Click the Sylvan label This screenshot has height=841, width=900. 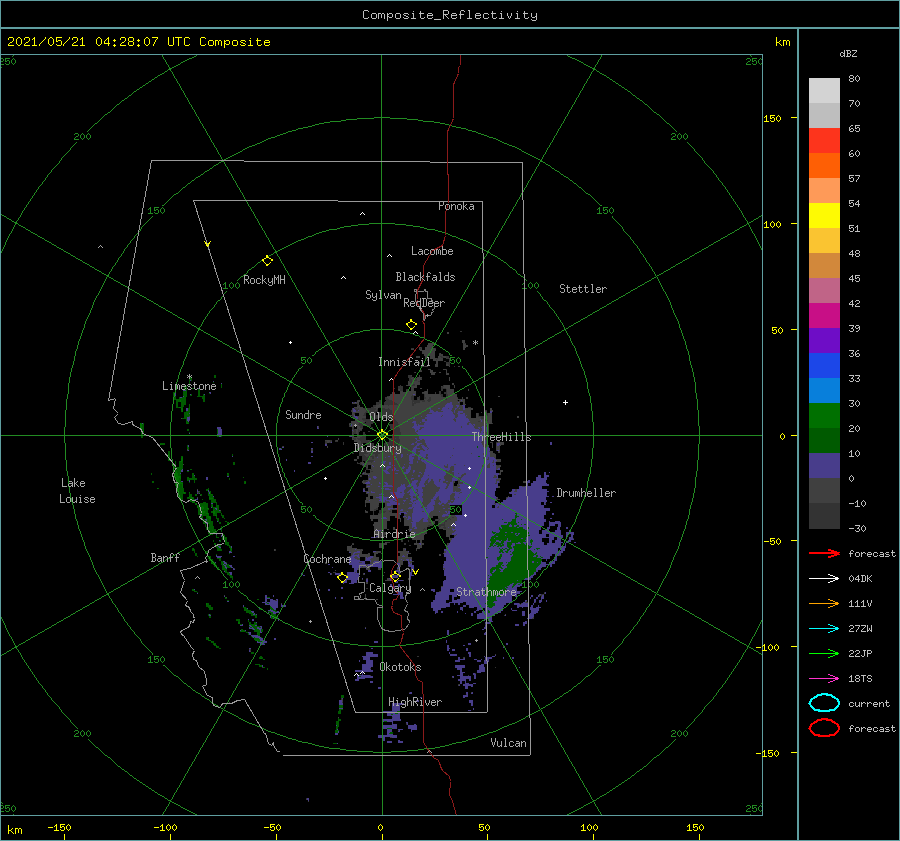click(x=383, y=295)
